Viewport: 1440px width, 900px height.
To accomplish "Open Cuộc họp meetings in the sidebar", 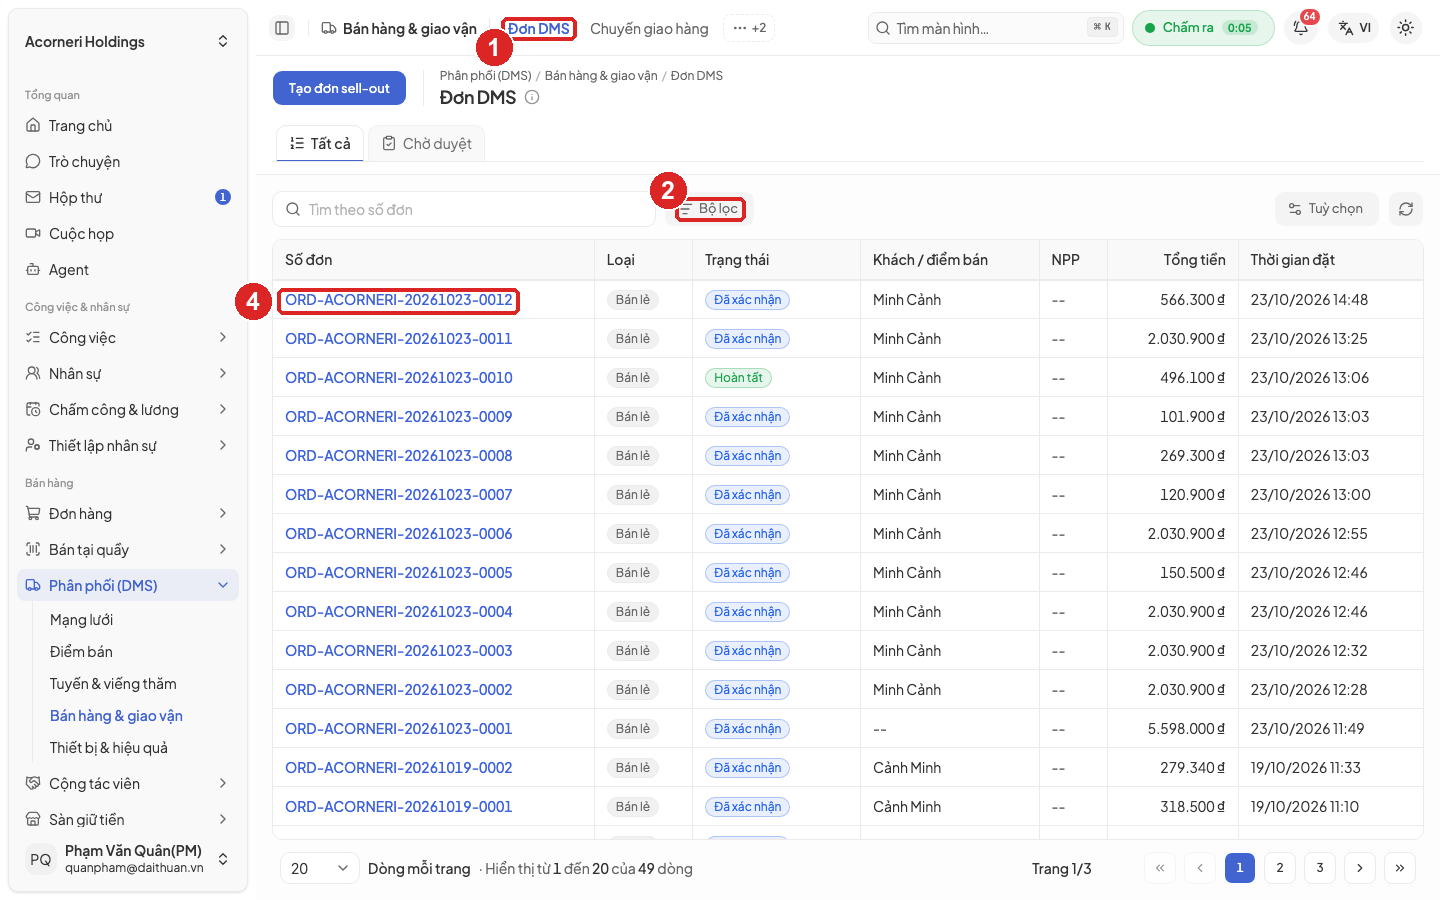I will point(128,234).
